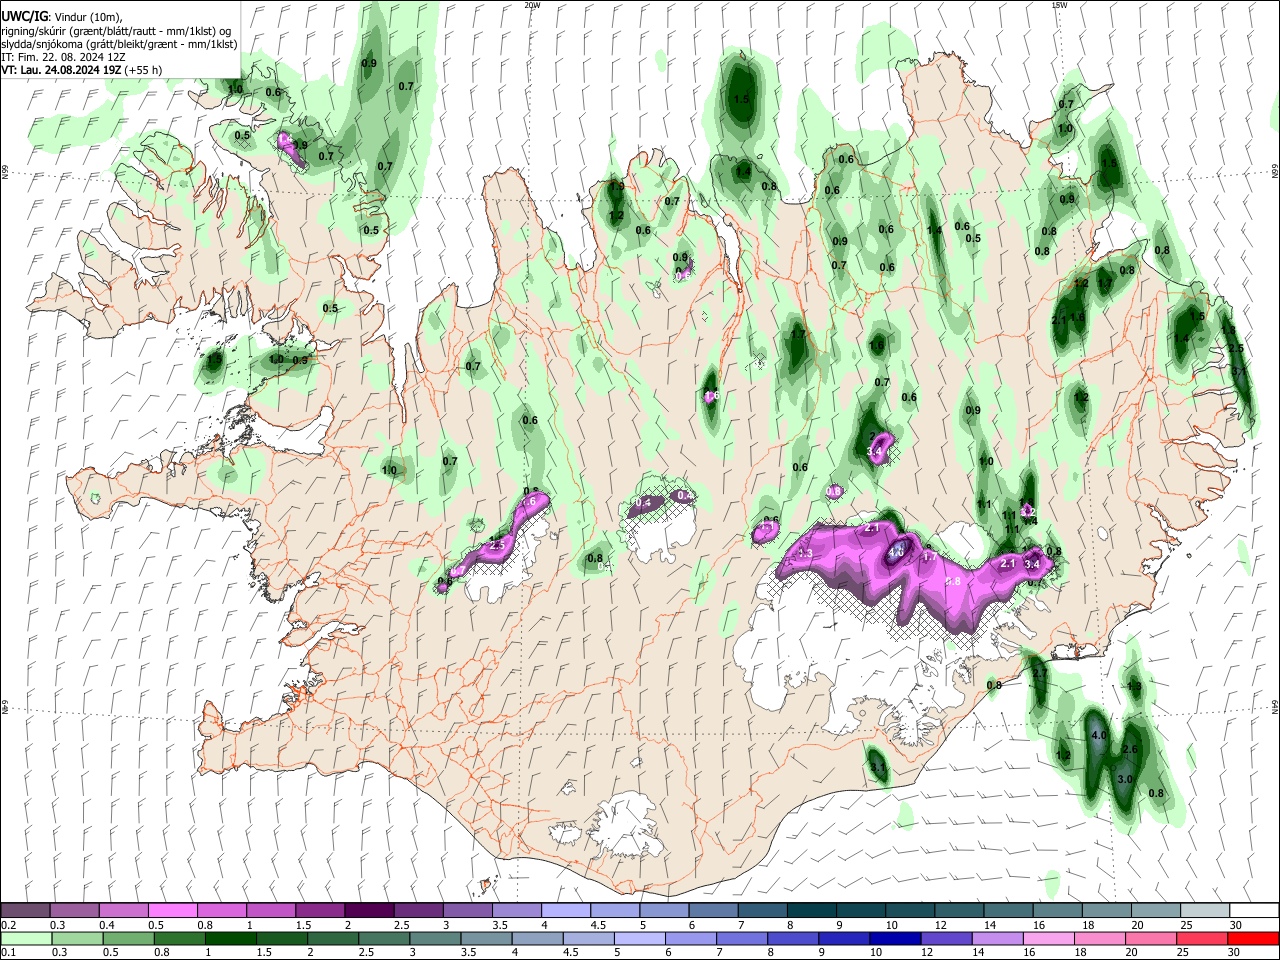
Task: Click the crimson swatch between 25 and 30, bottom scale
Action: (x=1202, y=938)
